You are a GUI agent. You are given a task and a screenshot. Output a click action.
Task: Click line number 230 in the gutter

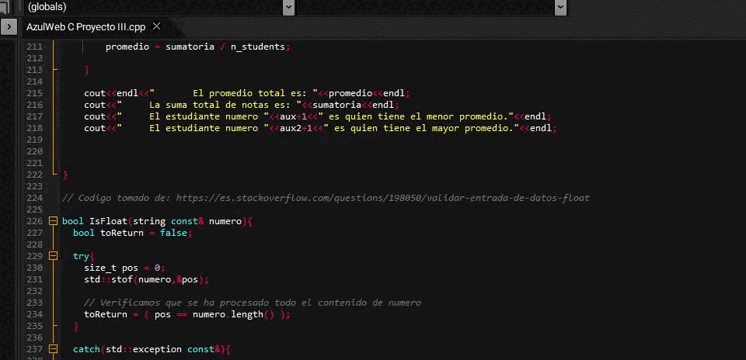pyautogui.click(x=35, y=268)
